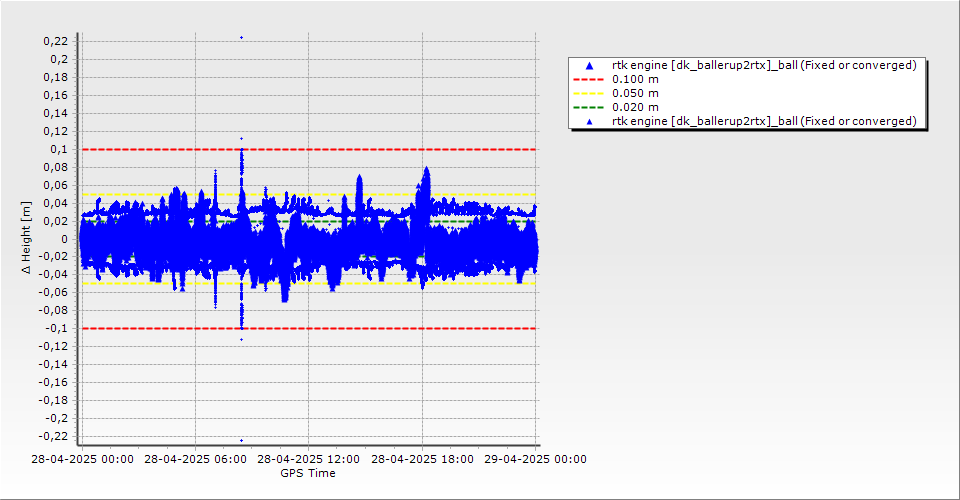Click the '29-04-2025 00:00' time label

click(x=536, y=459)
